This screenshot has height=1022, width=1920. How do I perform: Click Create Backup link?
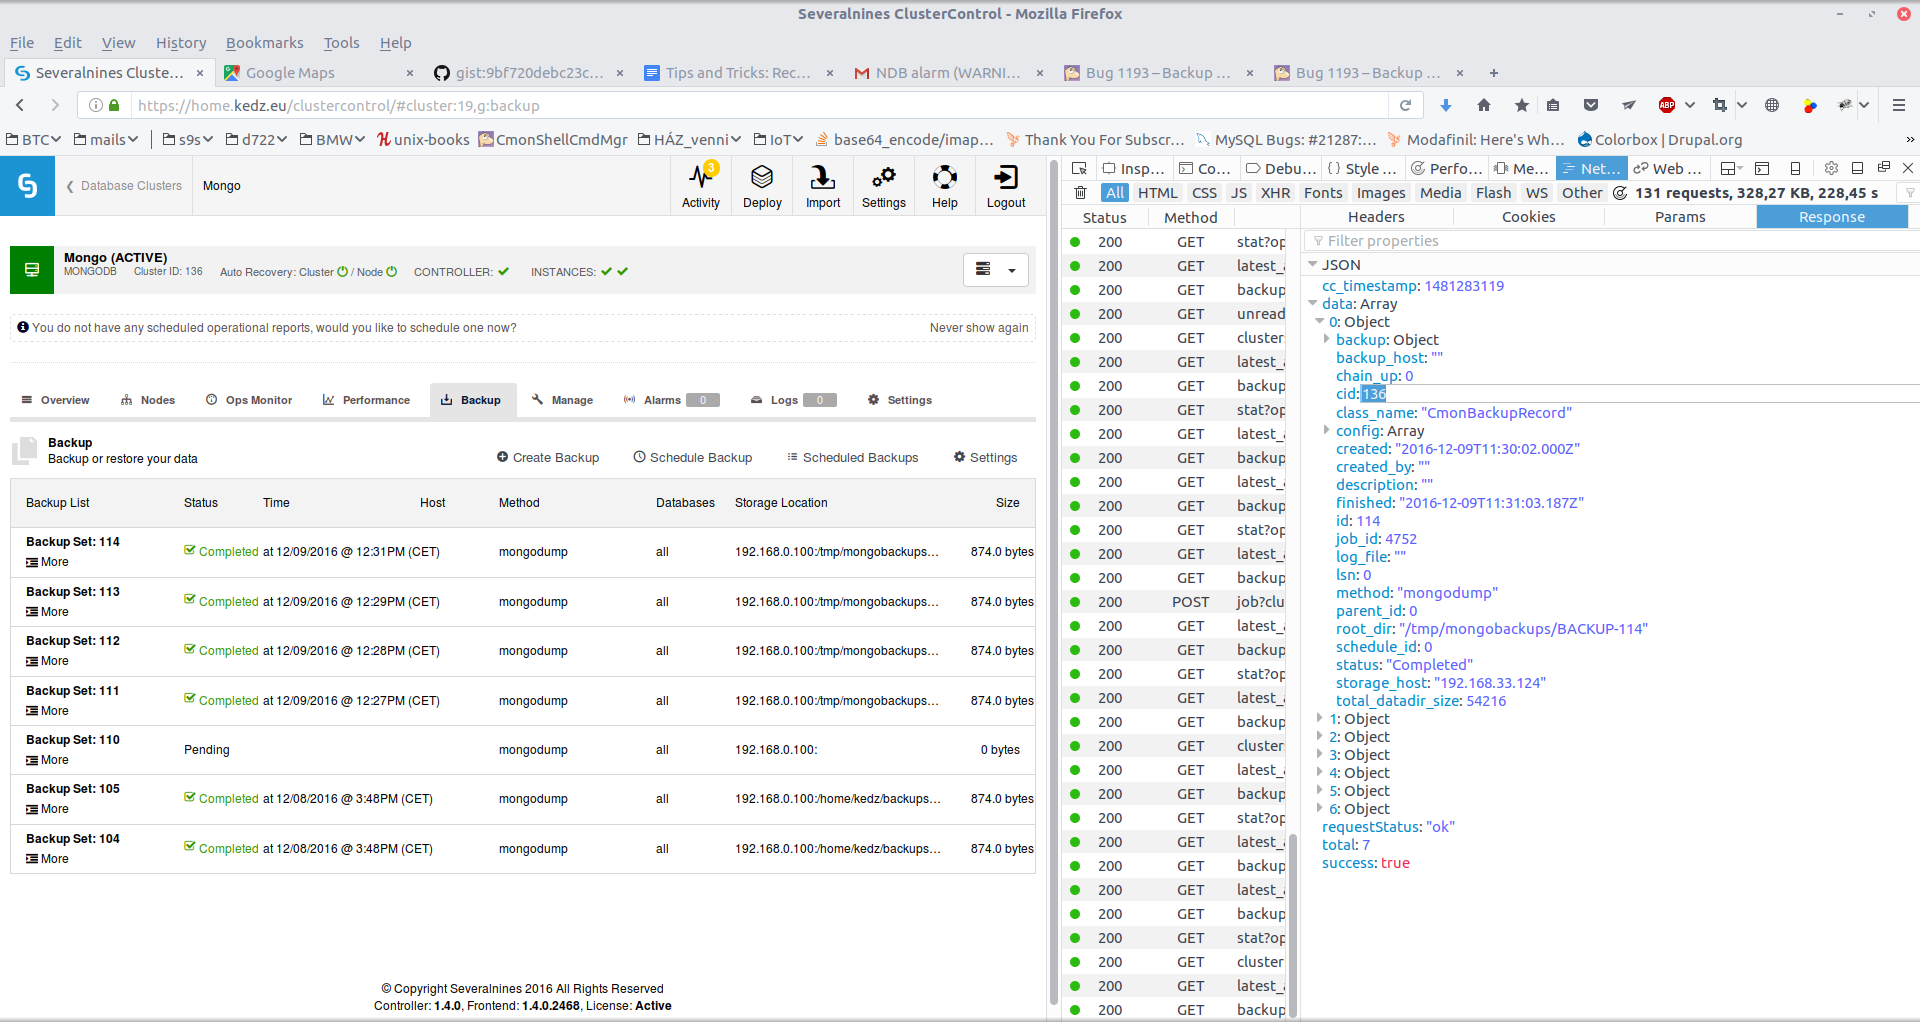548,458
